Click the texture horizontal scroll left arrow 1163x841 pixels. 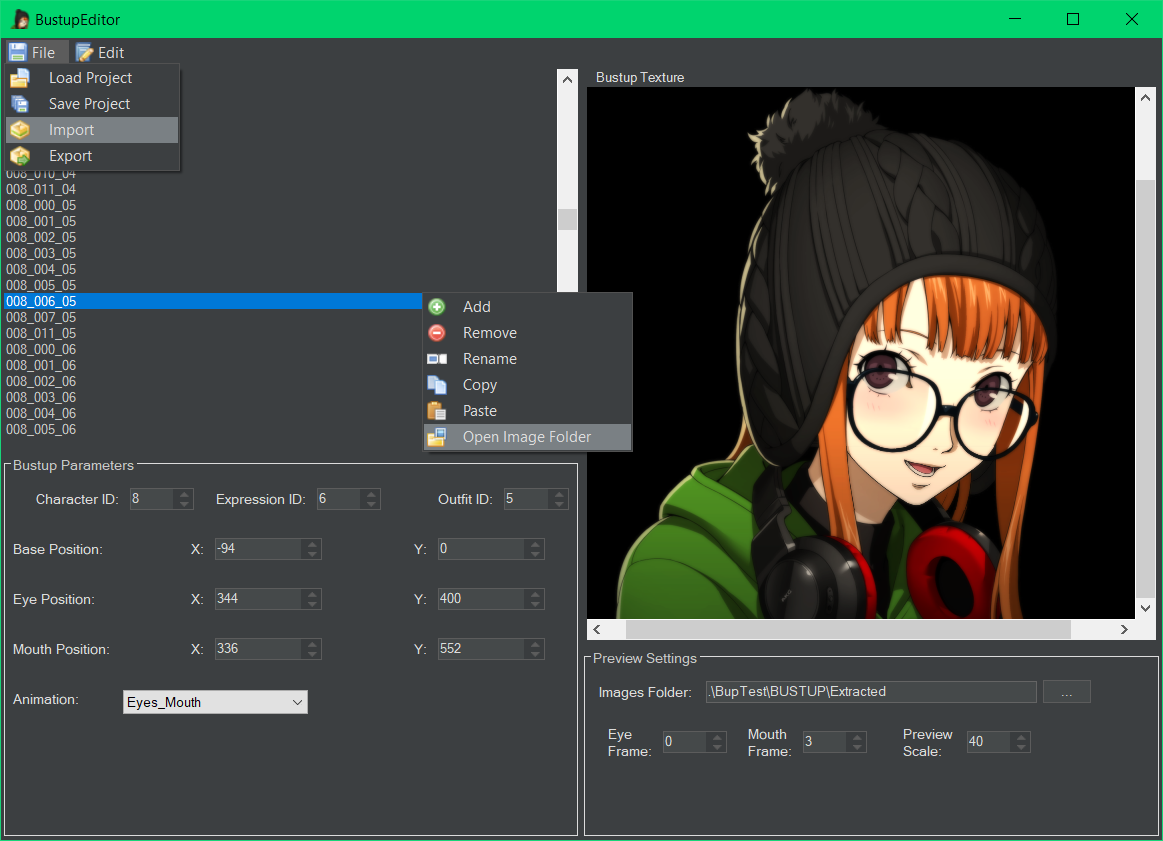point(597,630)
